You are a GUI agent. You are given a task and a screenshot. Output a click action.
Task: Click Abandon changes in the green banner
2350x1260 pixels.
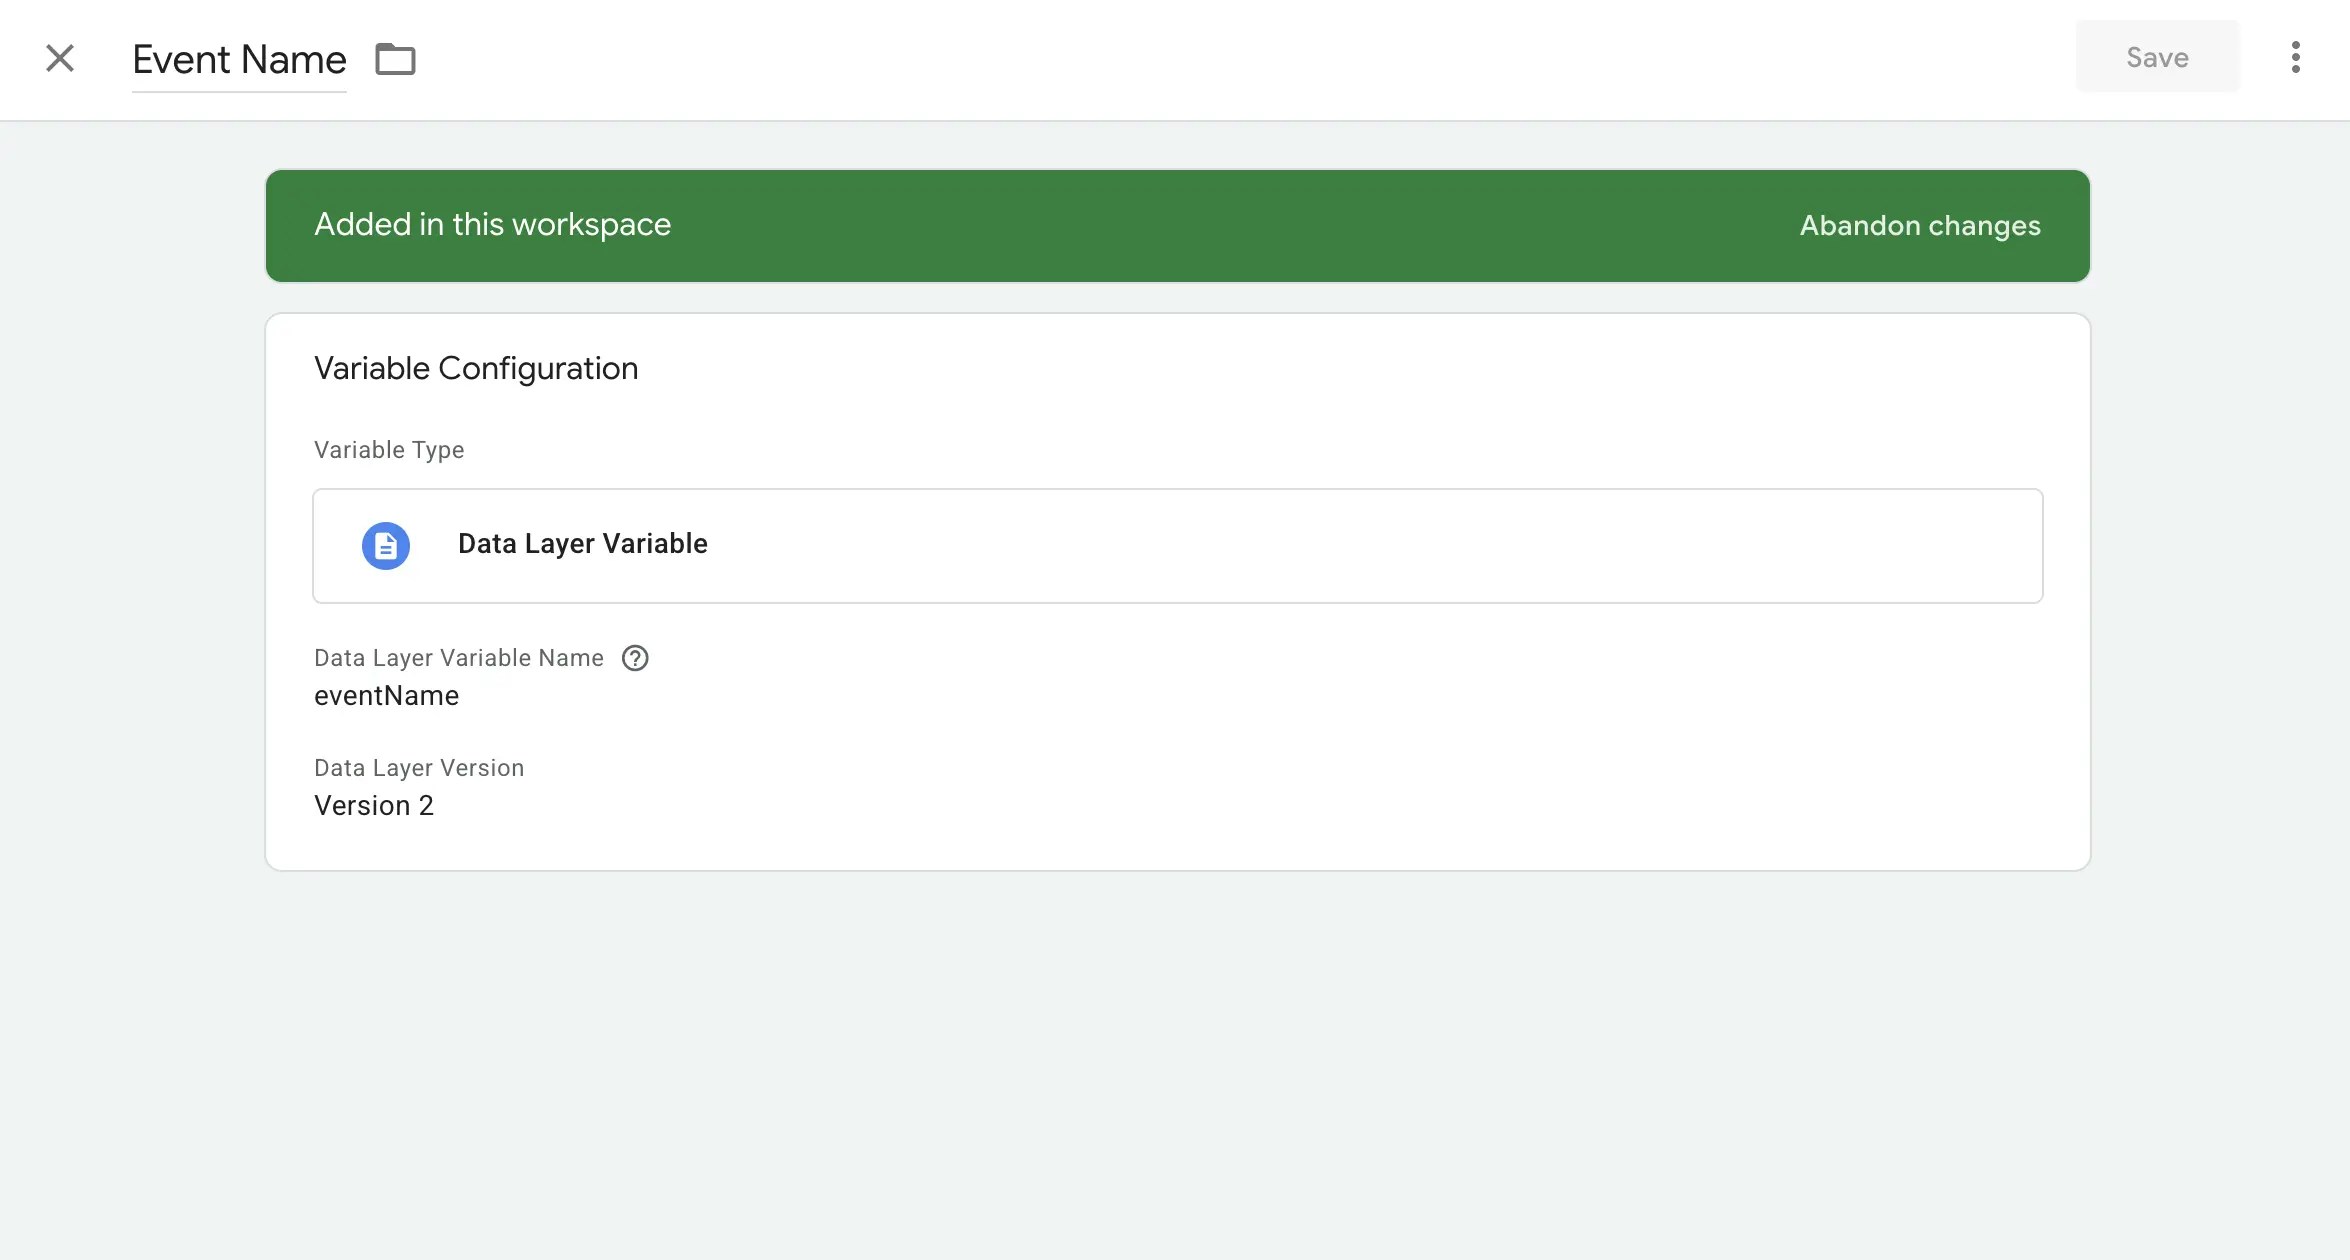coord(1919,225)
